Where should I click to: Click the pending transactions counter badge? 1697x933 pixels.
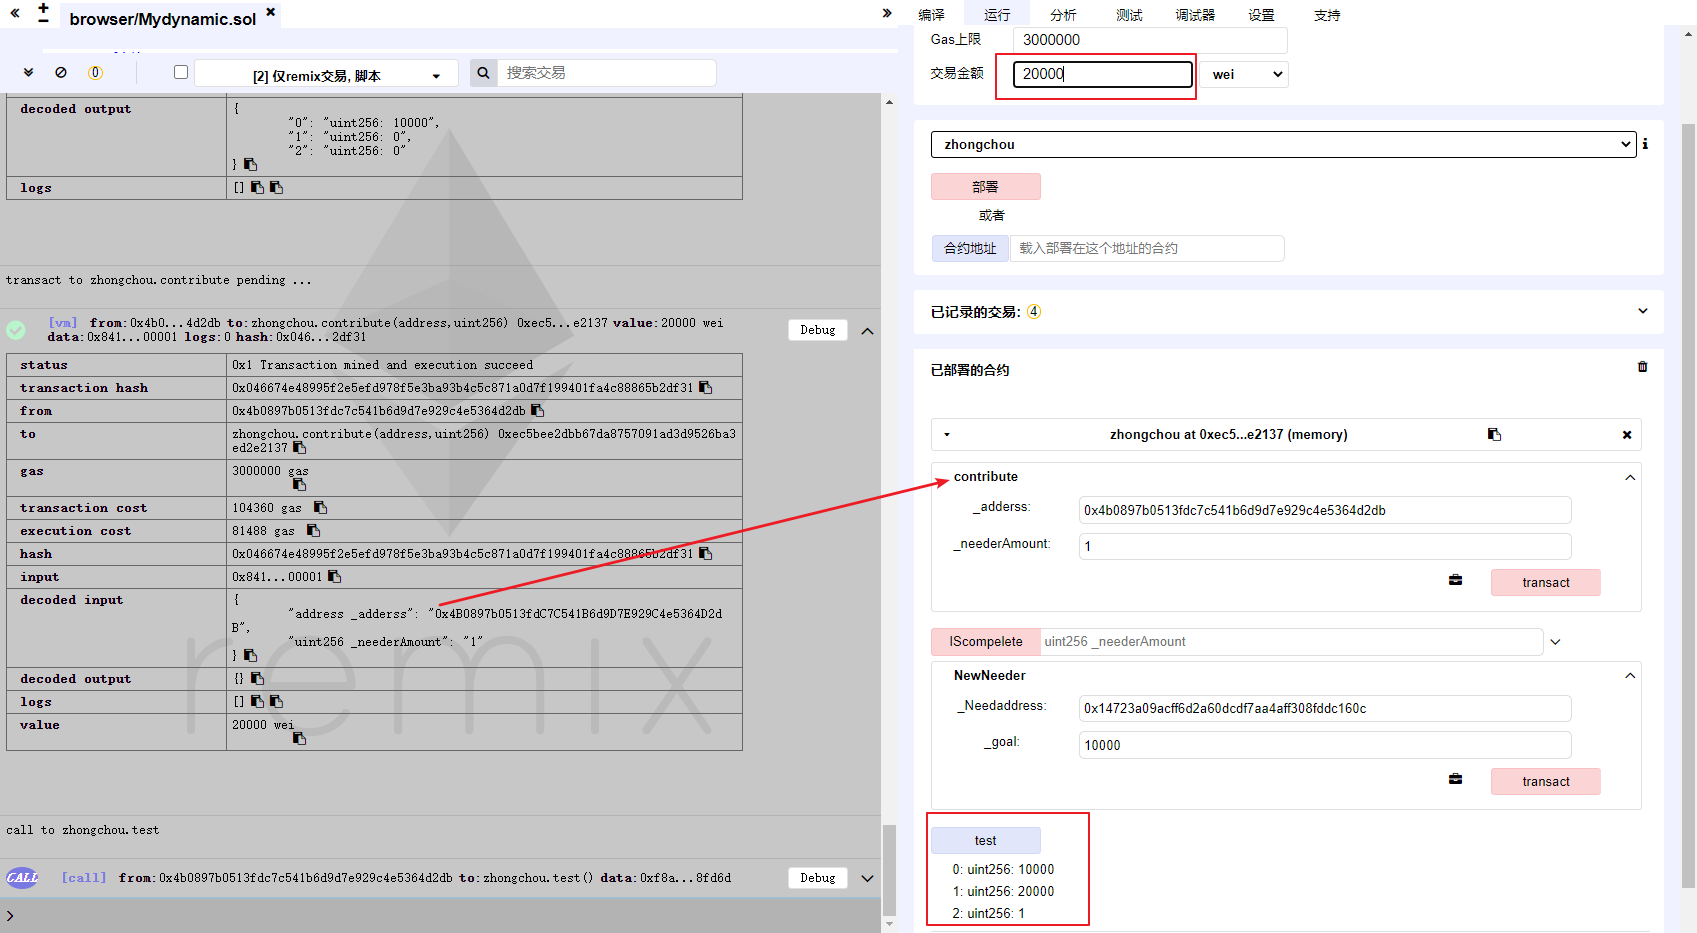(x=95, y=72)
